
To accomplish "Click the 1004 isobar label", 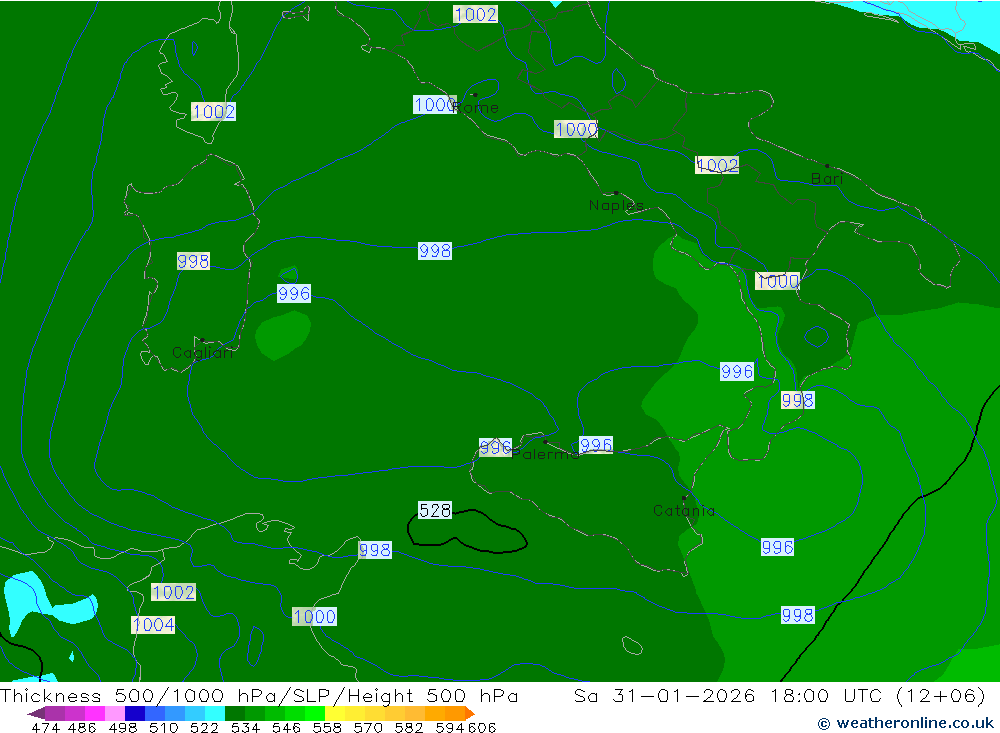I will 153,625.
